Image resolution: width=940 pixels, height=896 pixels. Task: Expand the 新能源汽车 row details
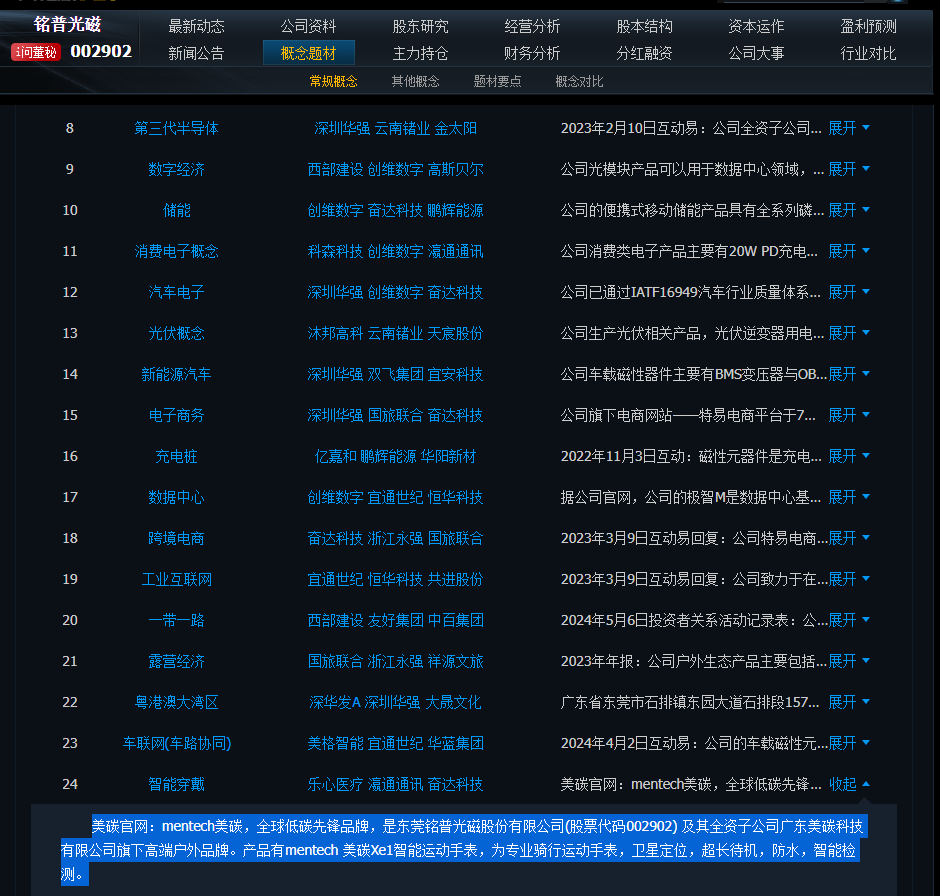[848, 374]
